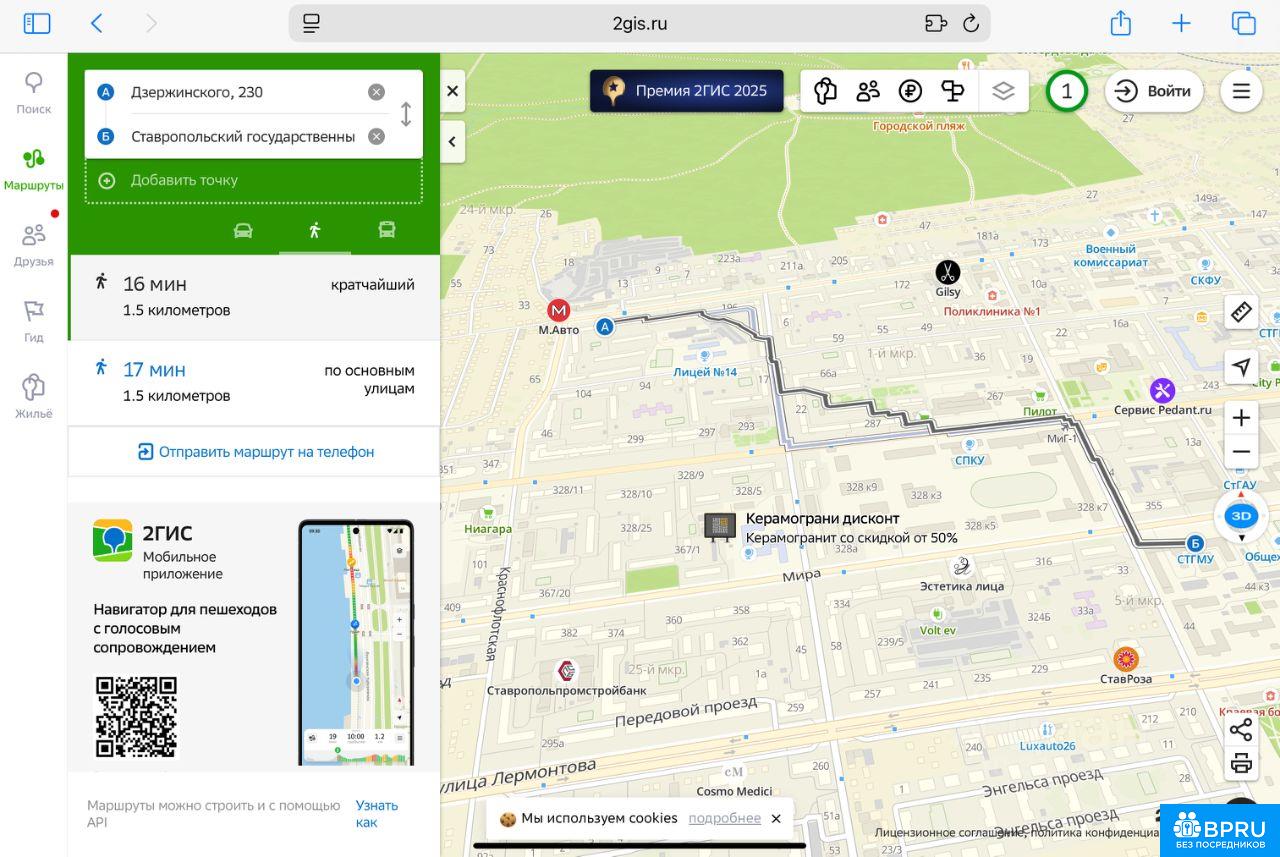The image size is (1280, 857).
Task: Go back in Safari
Action: [97, 23]
